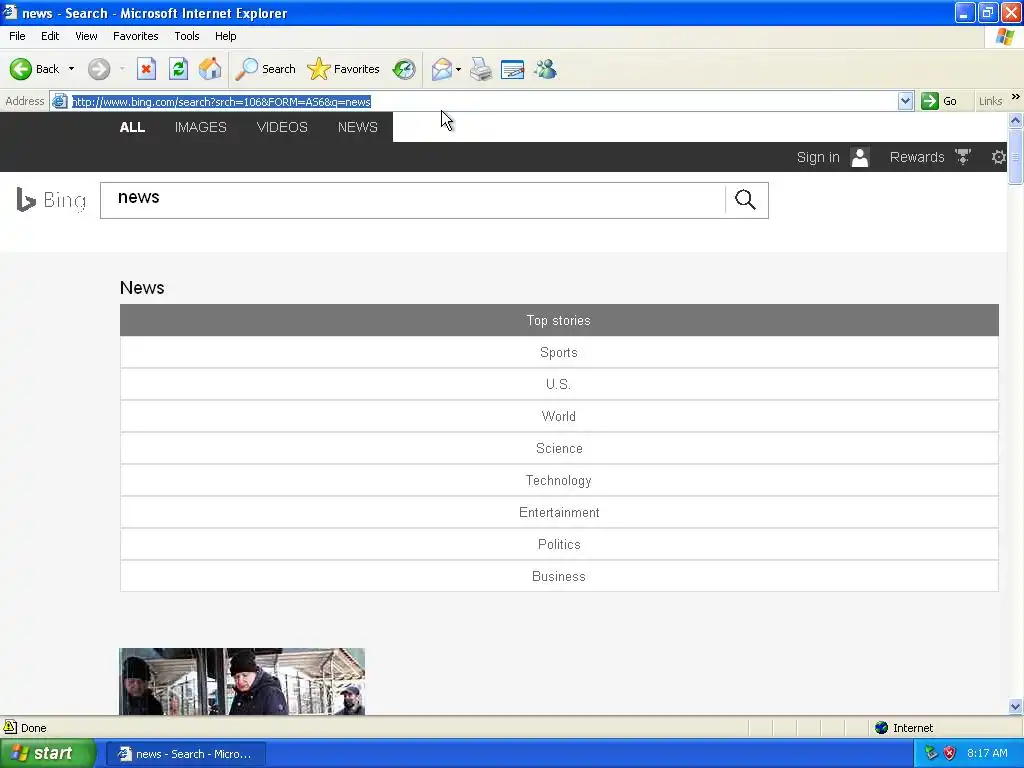Viewport: 1024px width, 768px height.
Task: Open the Tools menu
Action: (187, 36)
